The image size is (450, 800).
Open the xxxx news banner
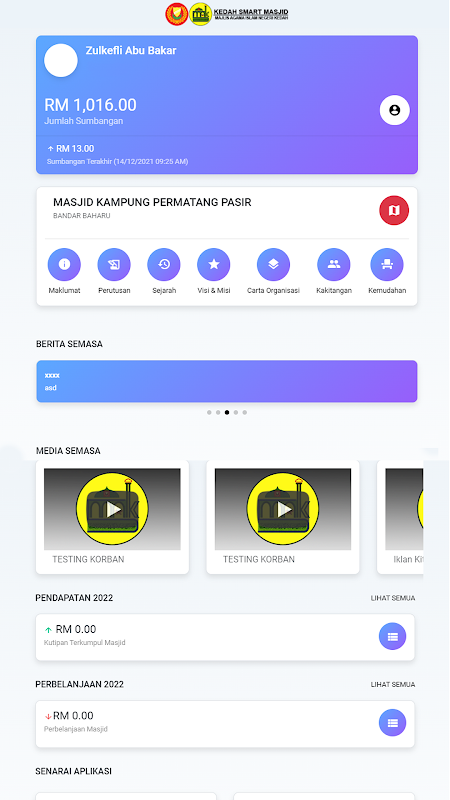227,381
